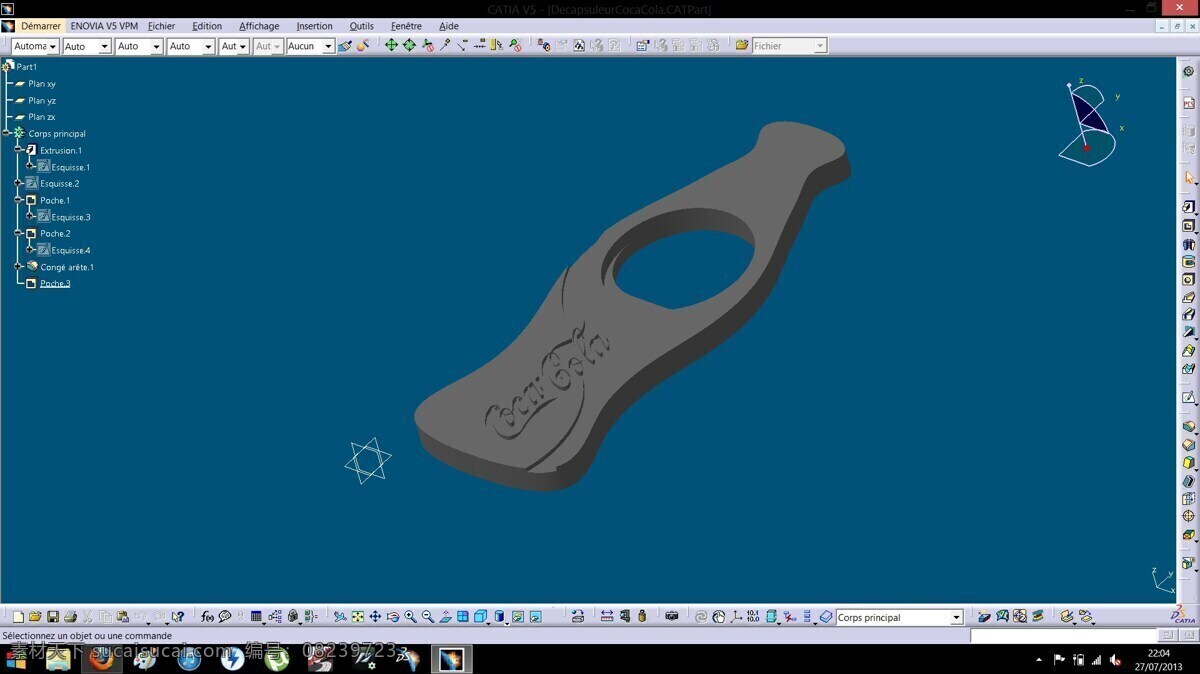This screenshot has width=1200, height=674.
Task: Click the Measure Between ruler icon
Action: click(x=607, y=617)
